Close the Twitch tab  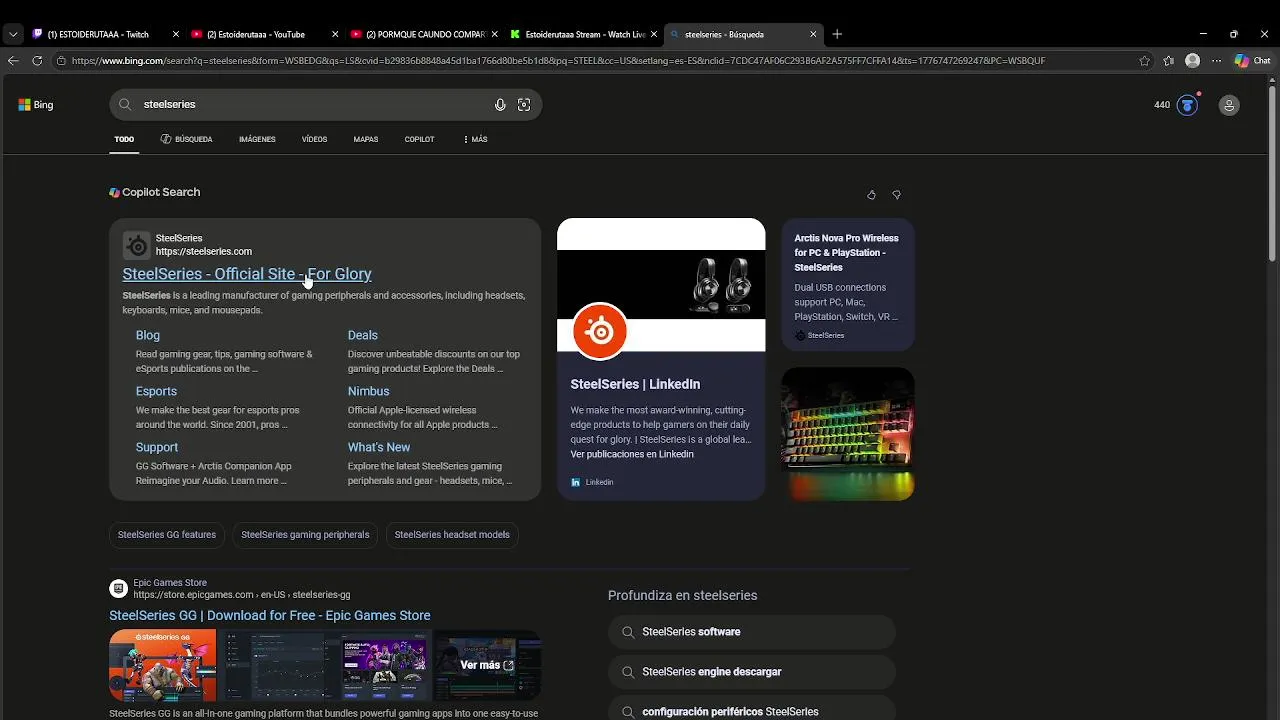[x=176, y=34]
